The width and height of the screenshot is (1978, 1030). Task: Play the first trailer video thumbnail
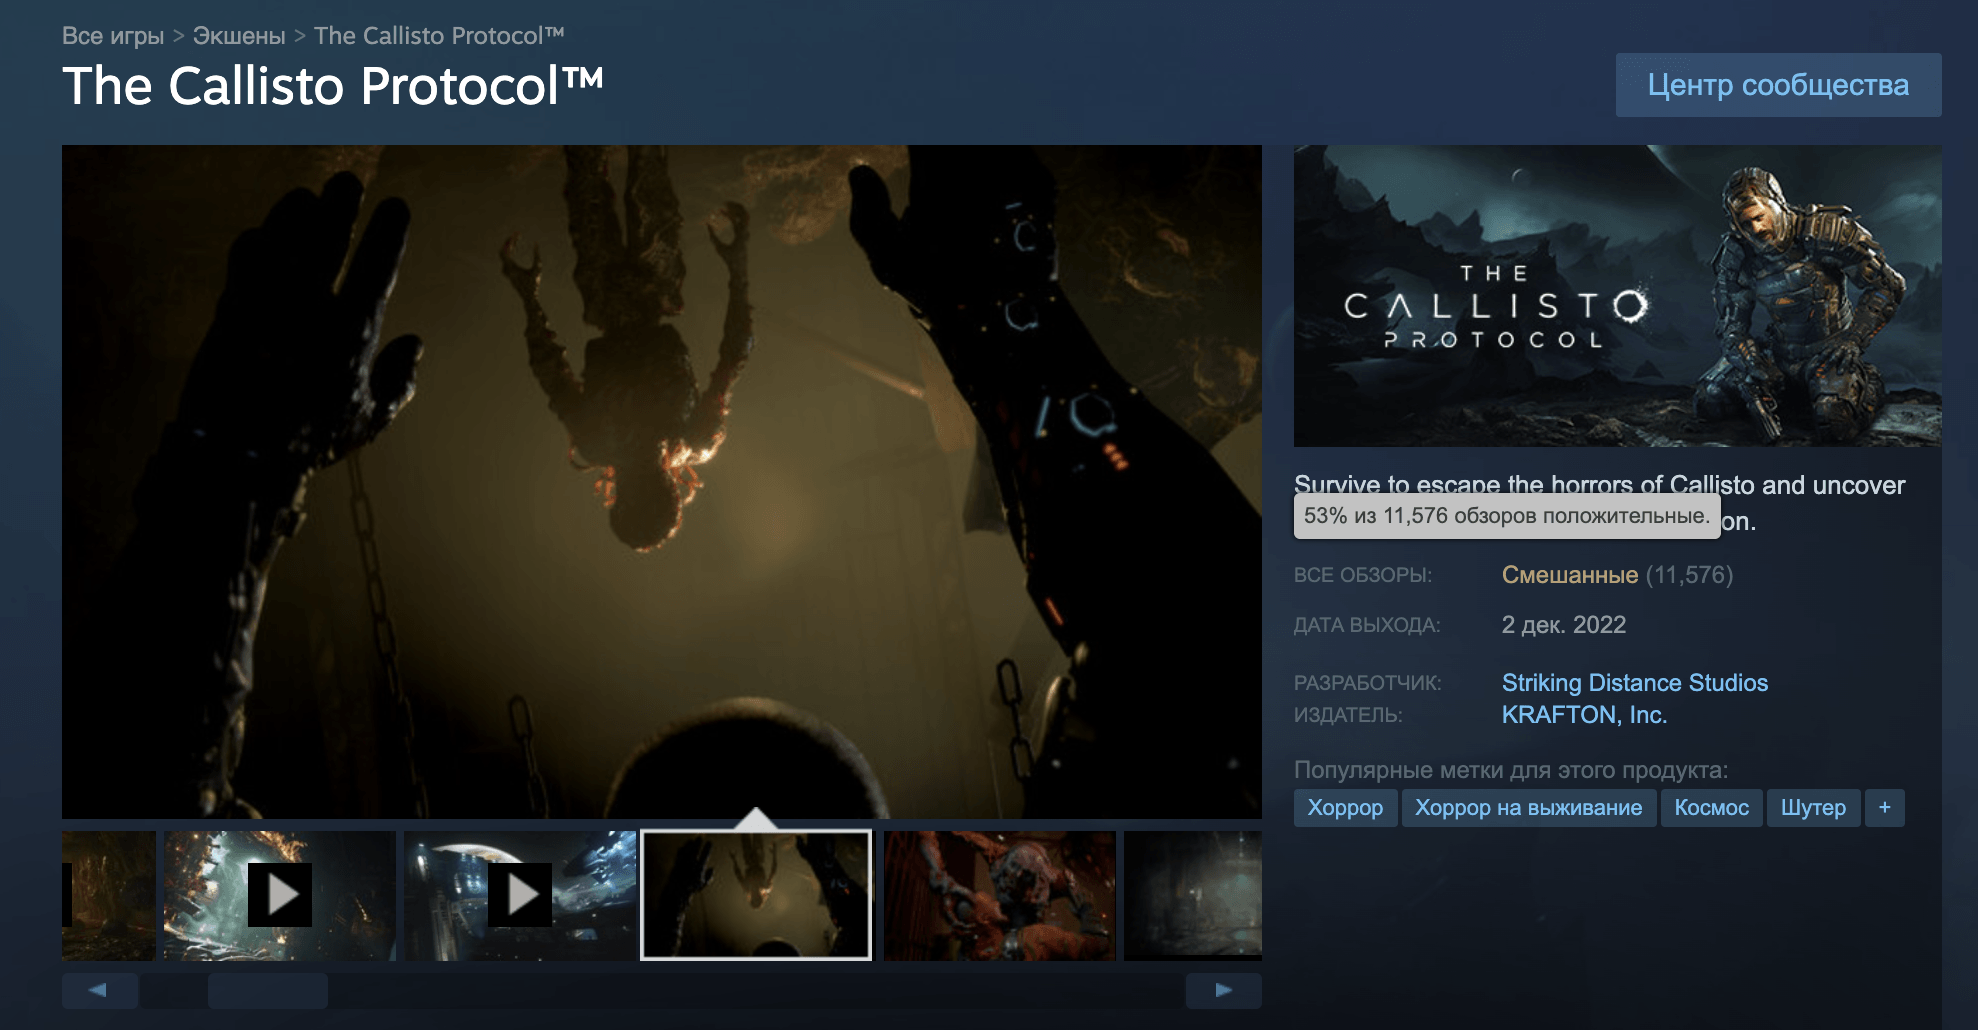[x=280, y=895]
